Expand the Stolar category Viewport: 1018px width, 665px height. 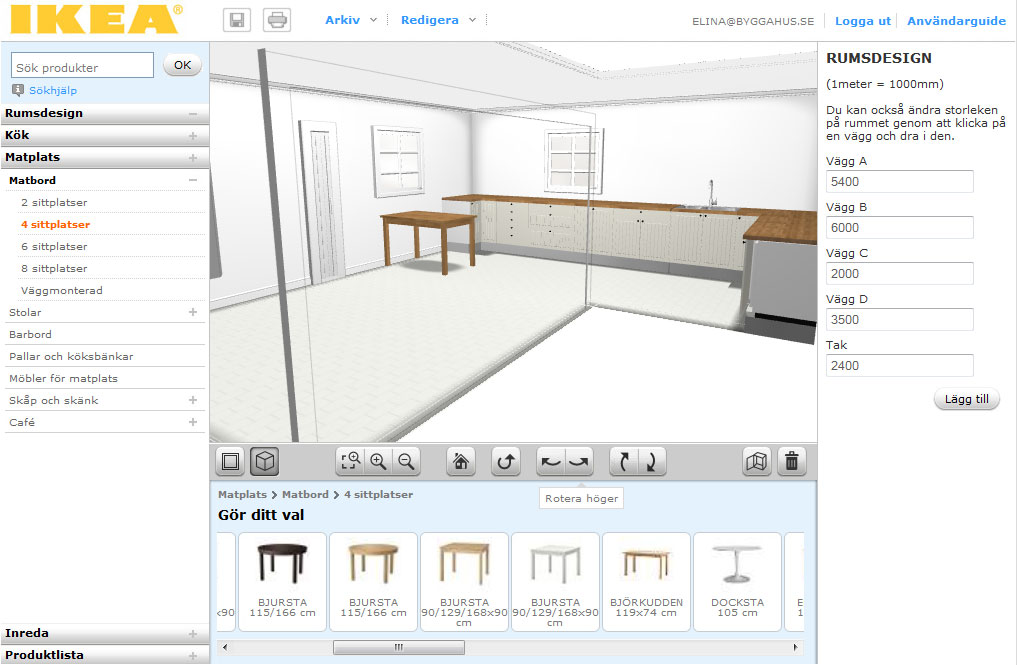click(x=193, y=313)
